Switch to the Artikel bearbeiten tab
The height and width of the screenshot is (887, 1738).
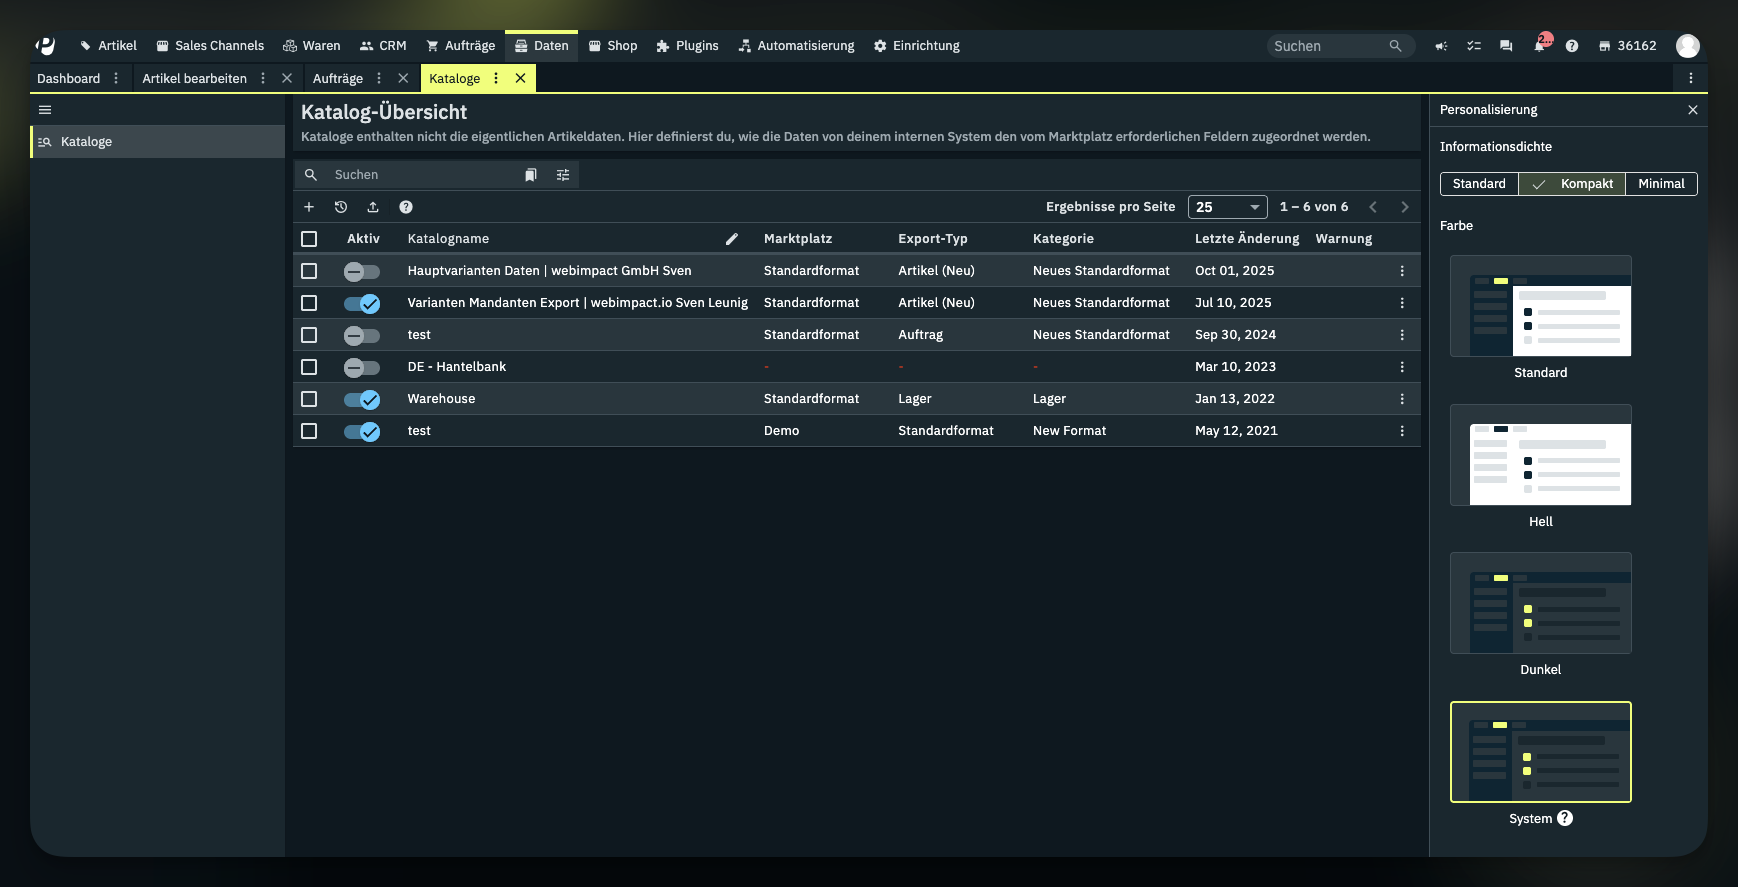pos(194,78)
